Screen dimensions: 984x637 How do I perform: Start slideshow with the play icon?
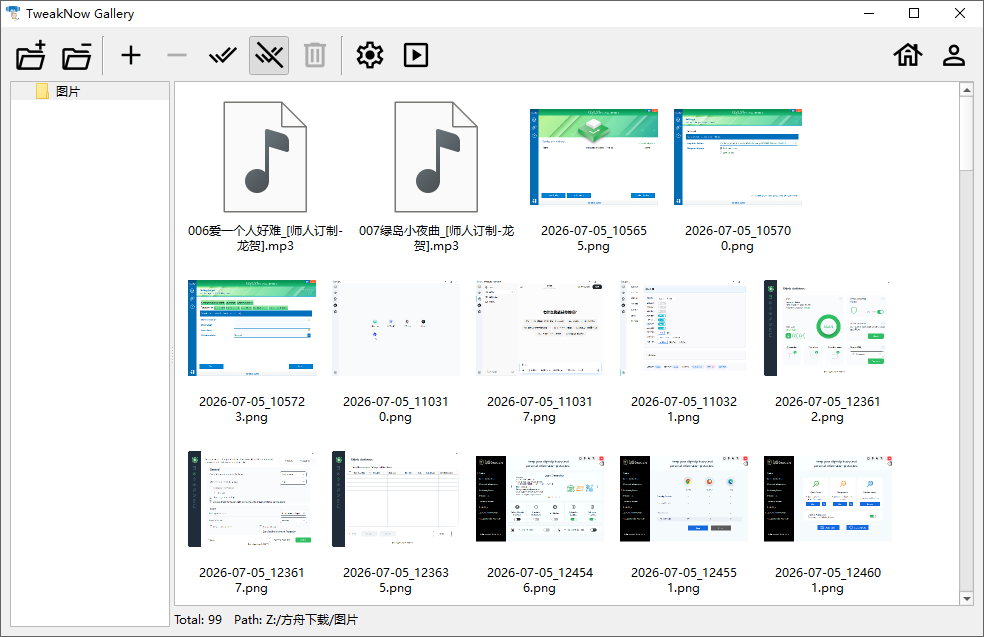[416, 55]
